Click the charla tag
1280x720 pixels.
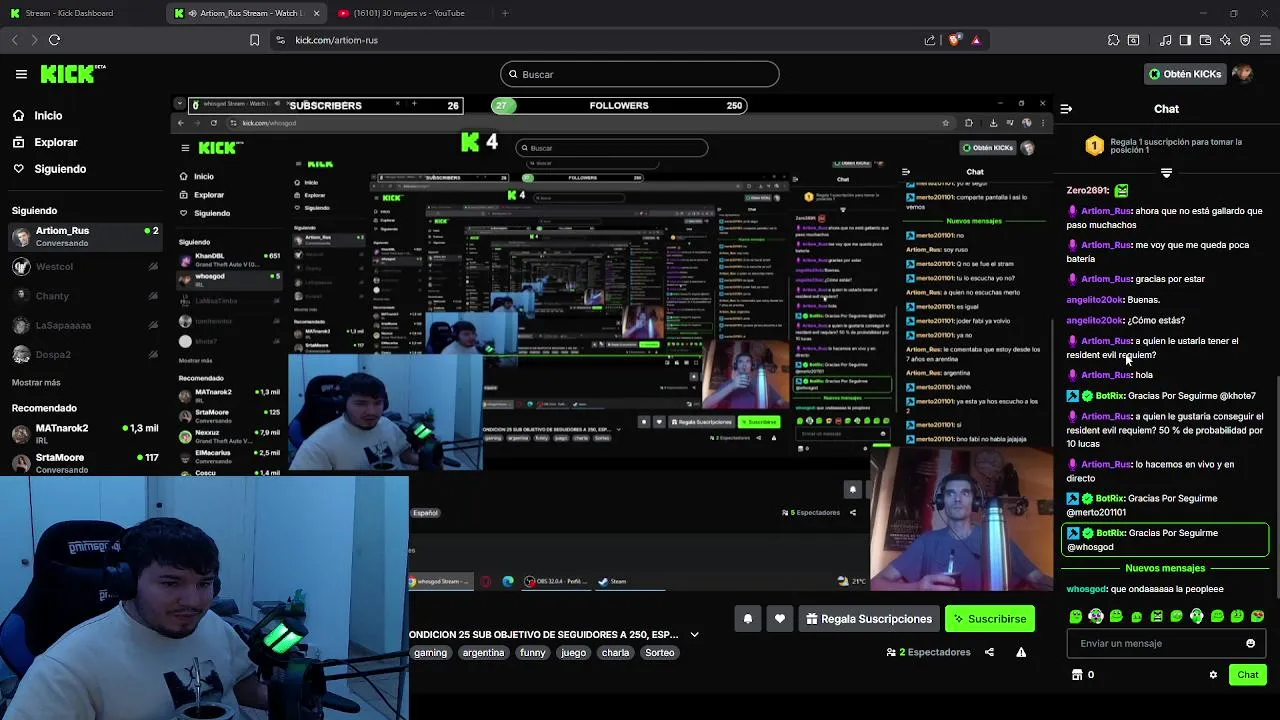tap(615, 652)
